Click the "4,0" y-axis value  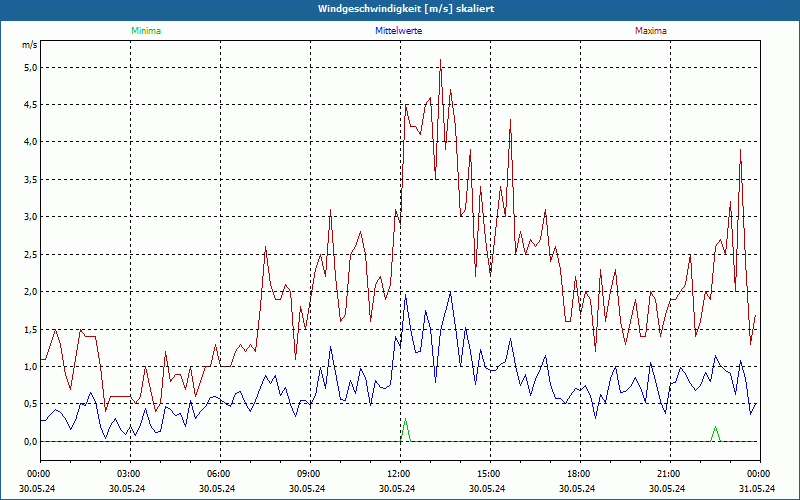pos(30,142)
